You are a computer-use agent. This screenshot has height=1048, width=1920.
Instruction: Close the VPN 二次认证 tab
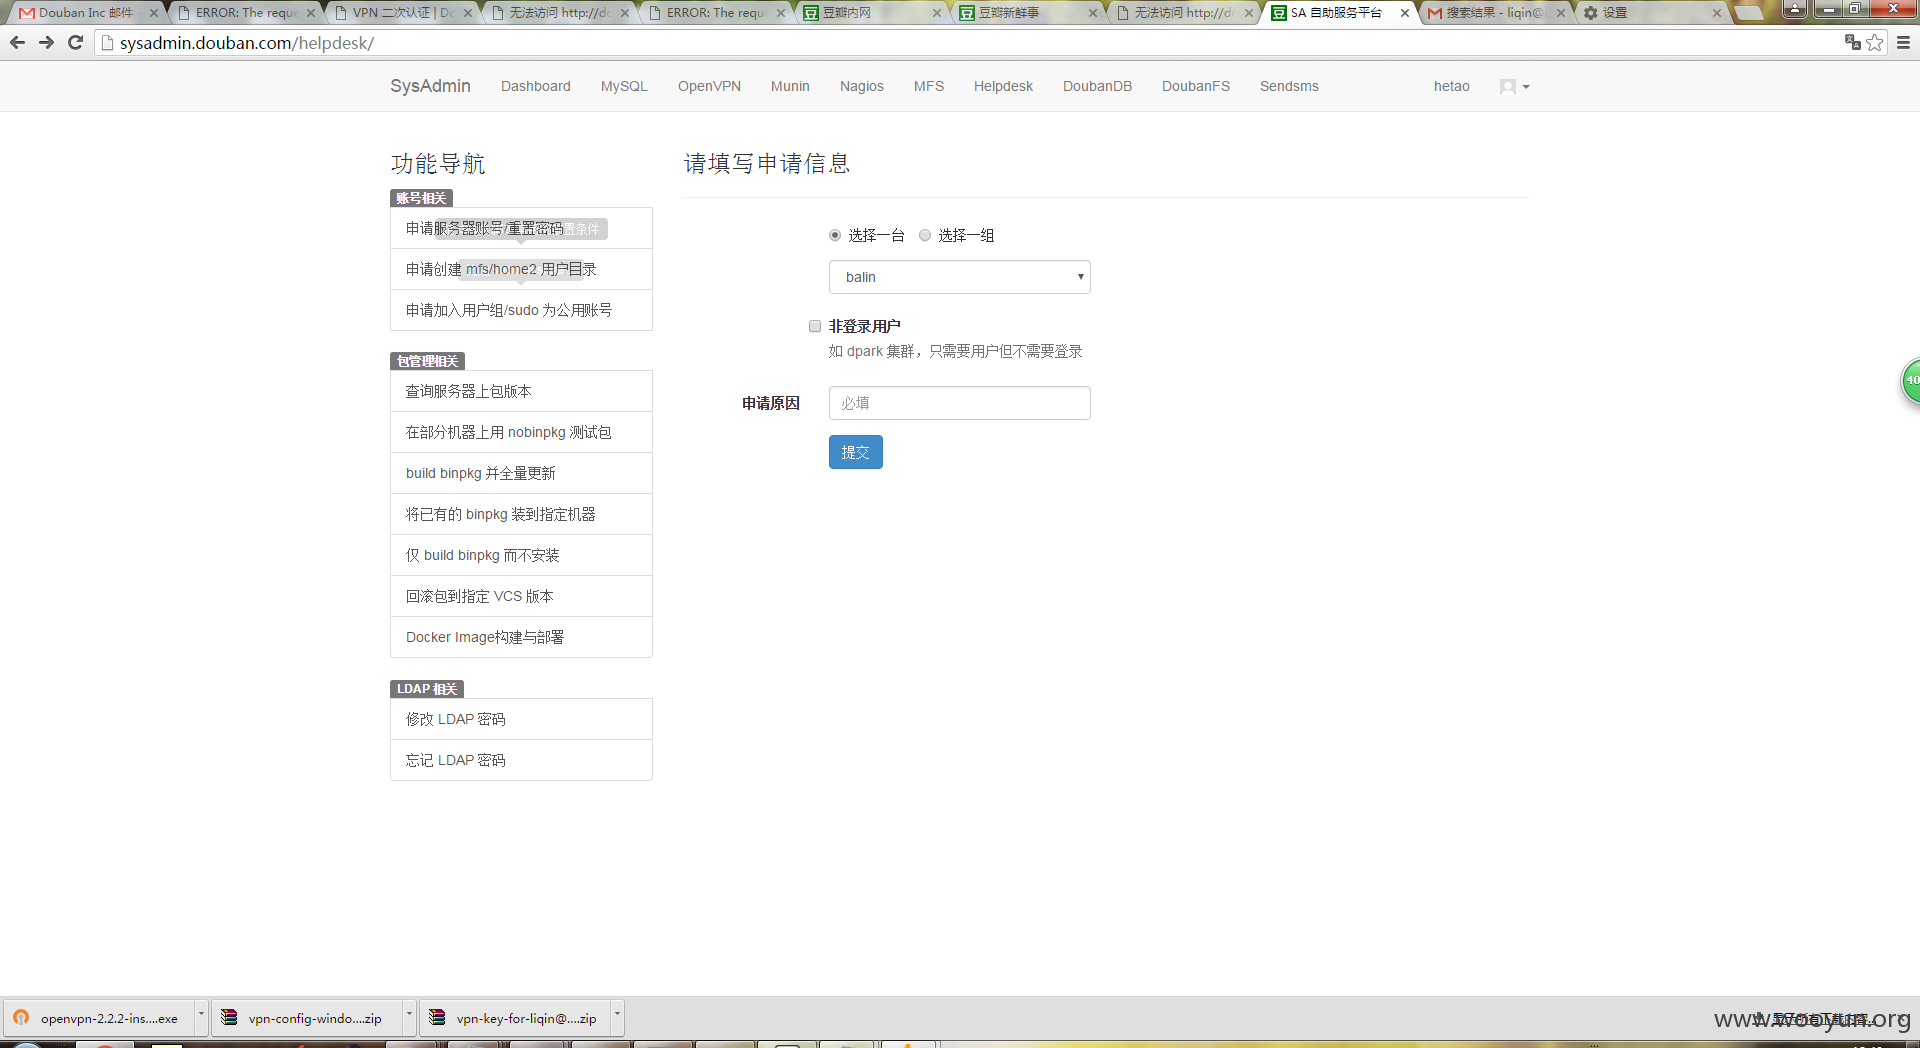[467, 13]
